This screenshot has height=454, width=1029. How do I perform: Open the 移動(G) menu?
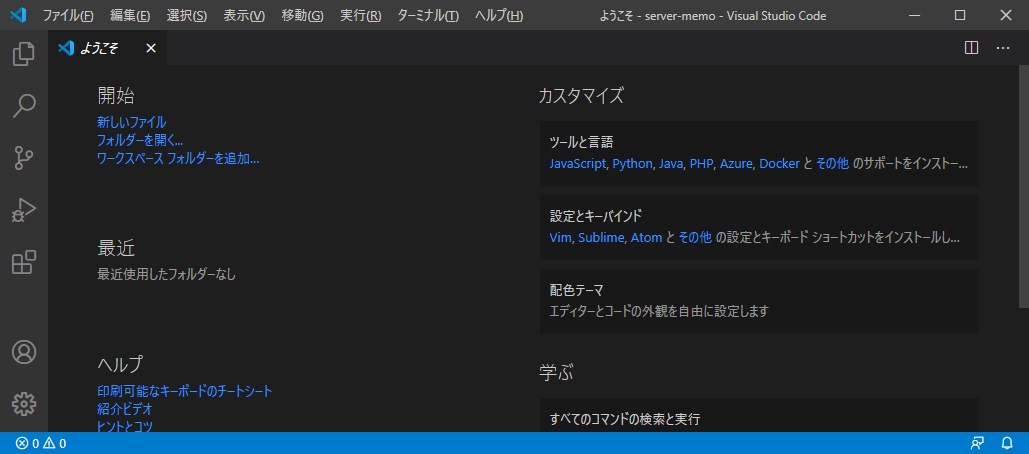pos(303,15)
